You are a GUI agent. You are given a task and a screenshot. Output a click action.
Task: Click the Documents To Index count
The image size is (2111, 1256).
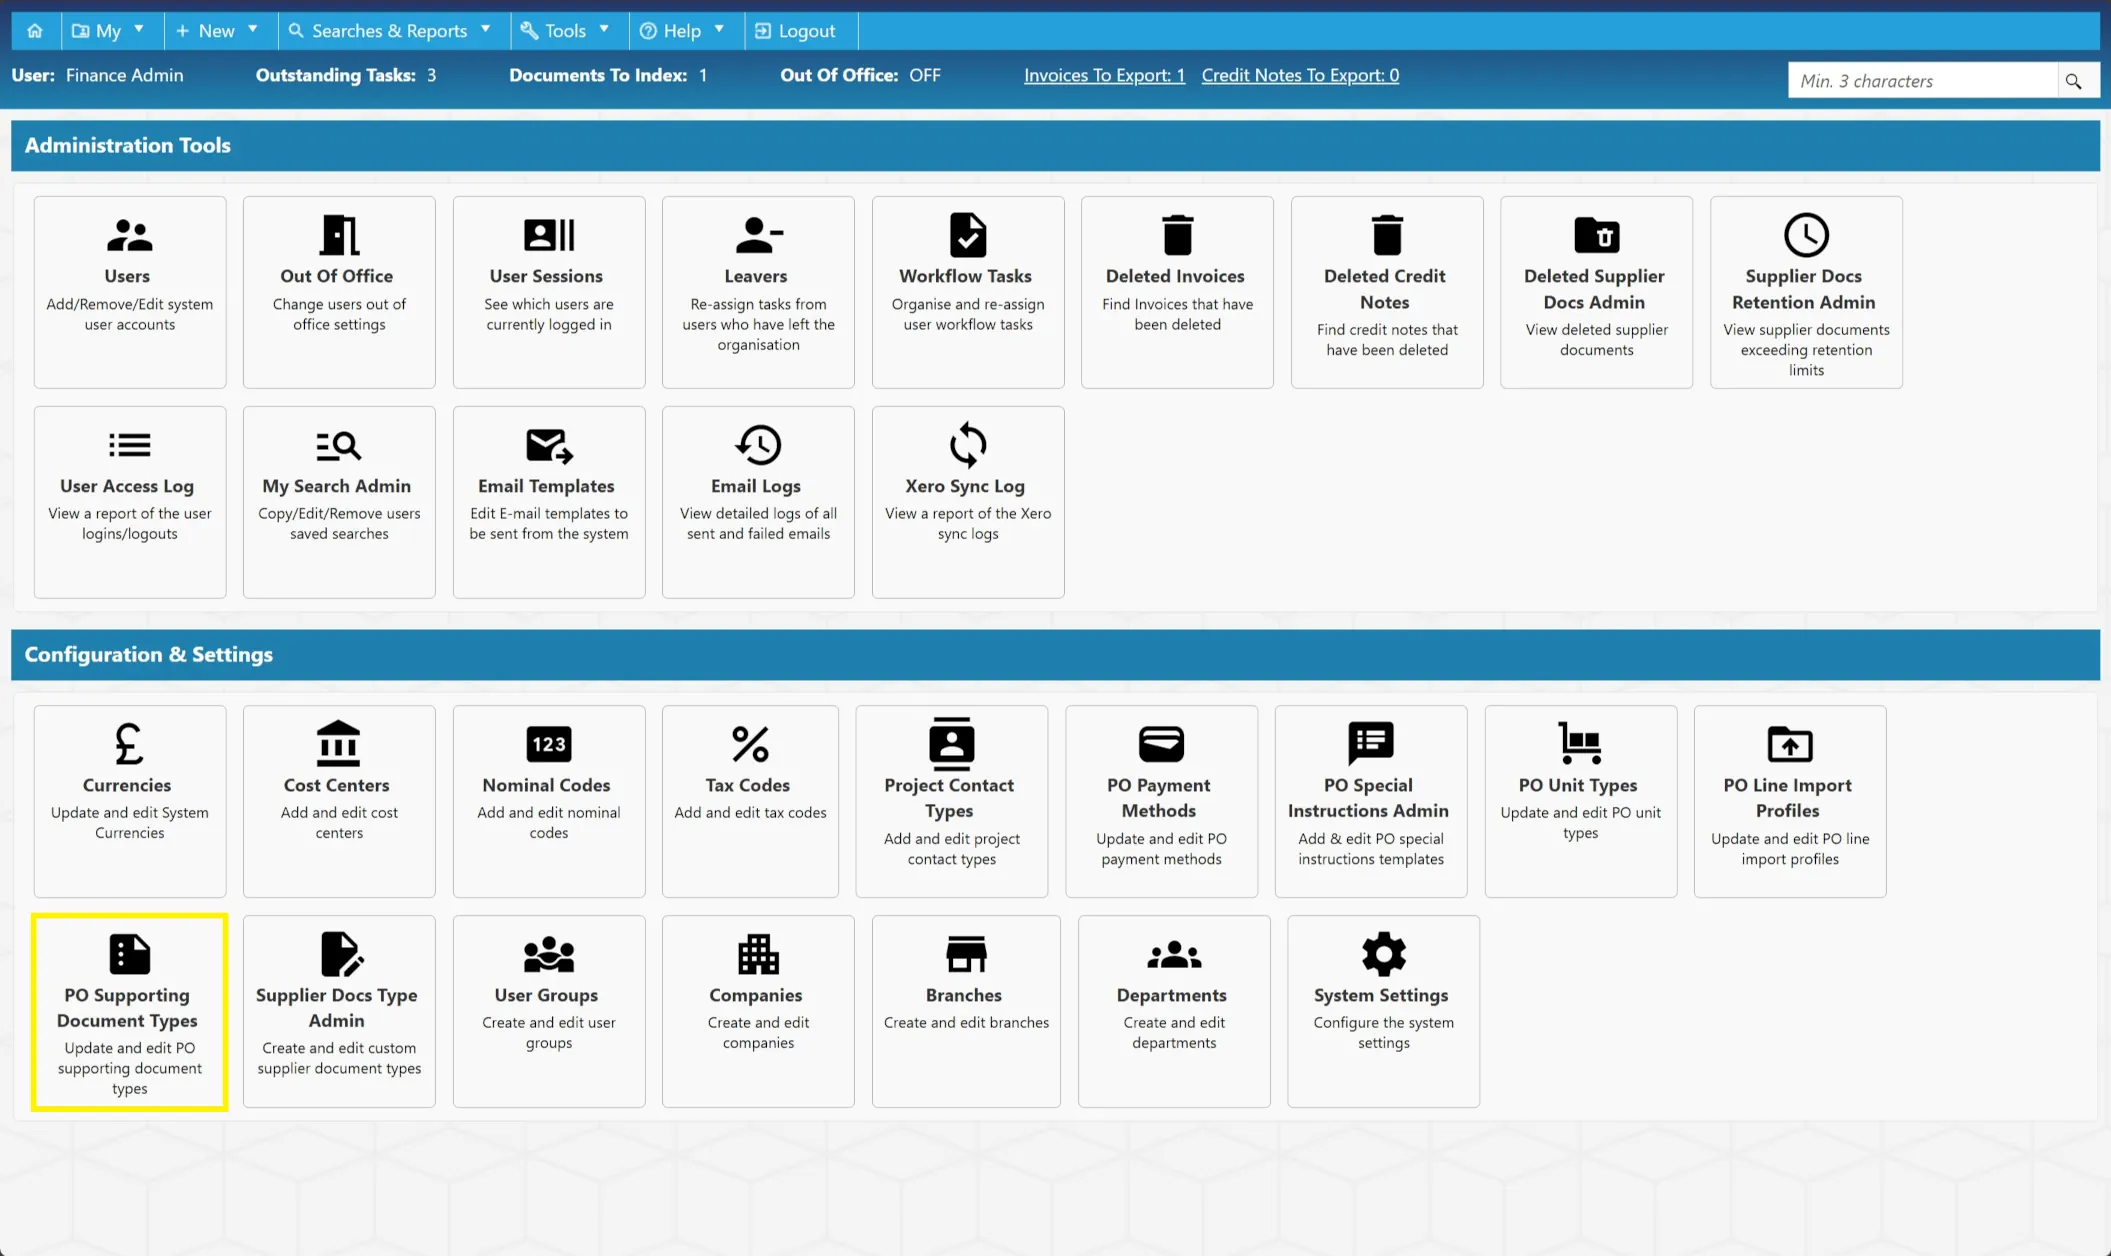click(703, 75)
